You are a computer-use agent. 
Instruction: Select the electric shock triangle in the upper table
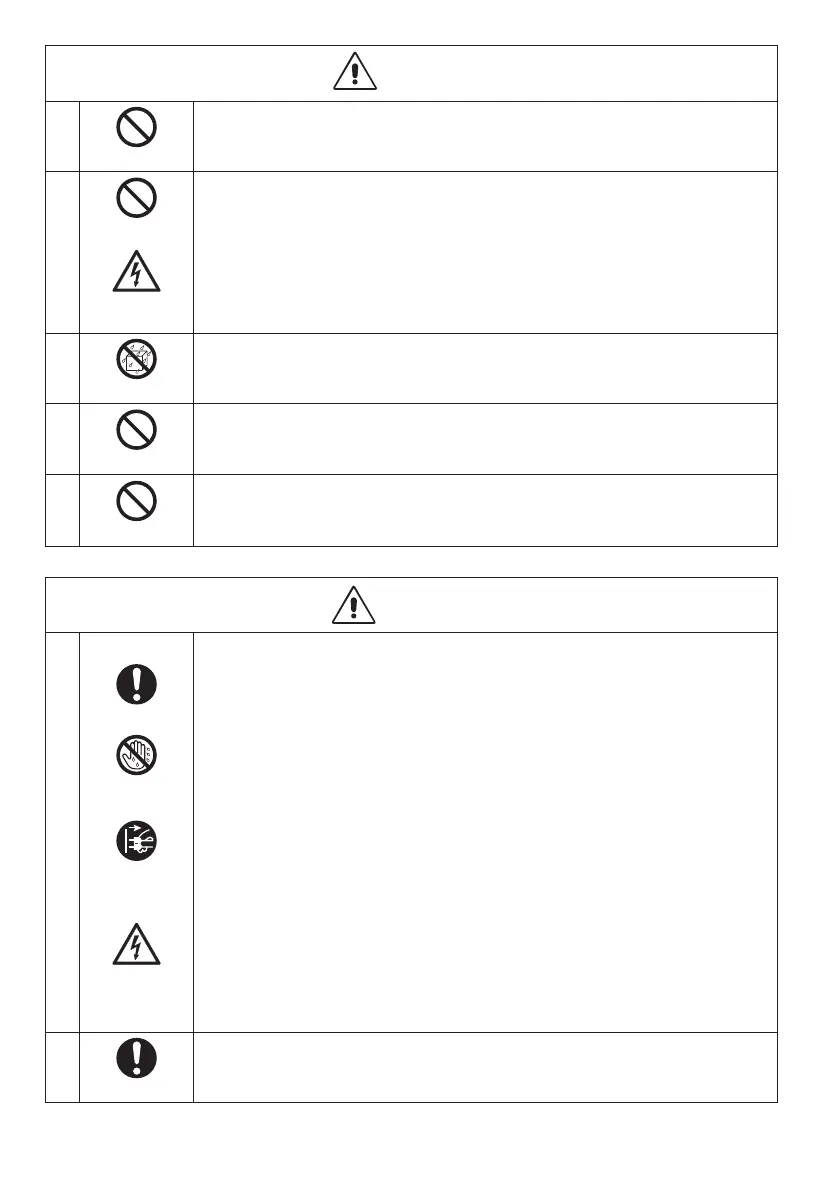[x=136, y=270]
